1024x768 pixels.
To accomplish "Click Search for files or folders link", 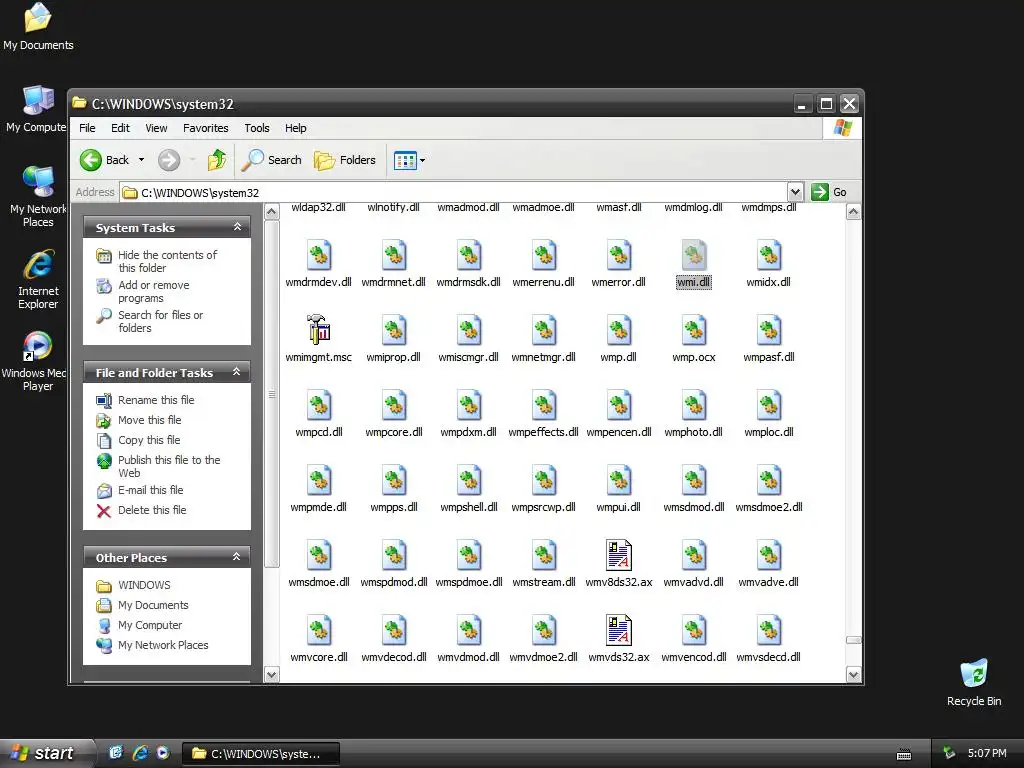I will click(160, 321).
